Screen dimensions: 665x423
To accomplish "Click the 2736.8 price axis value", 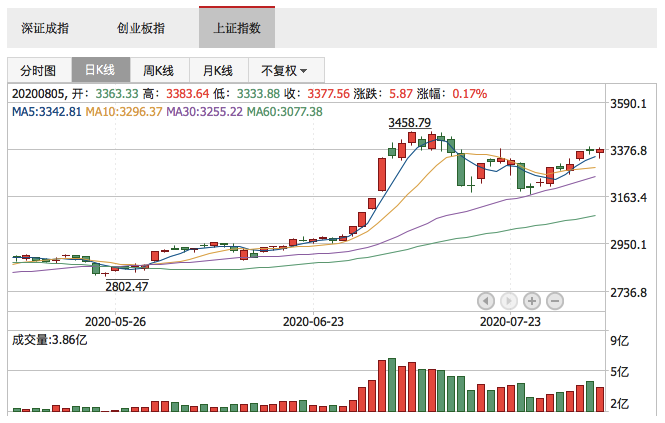I will click(628, 292).
